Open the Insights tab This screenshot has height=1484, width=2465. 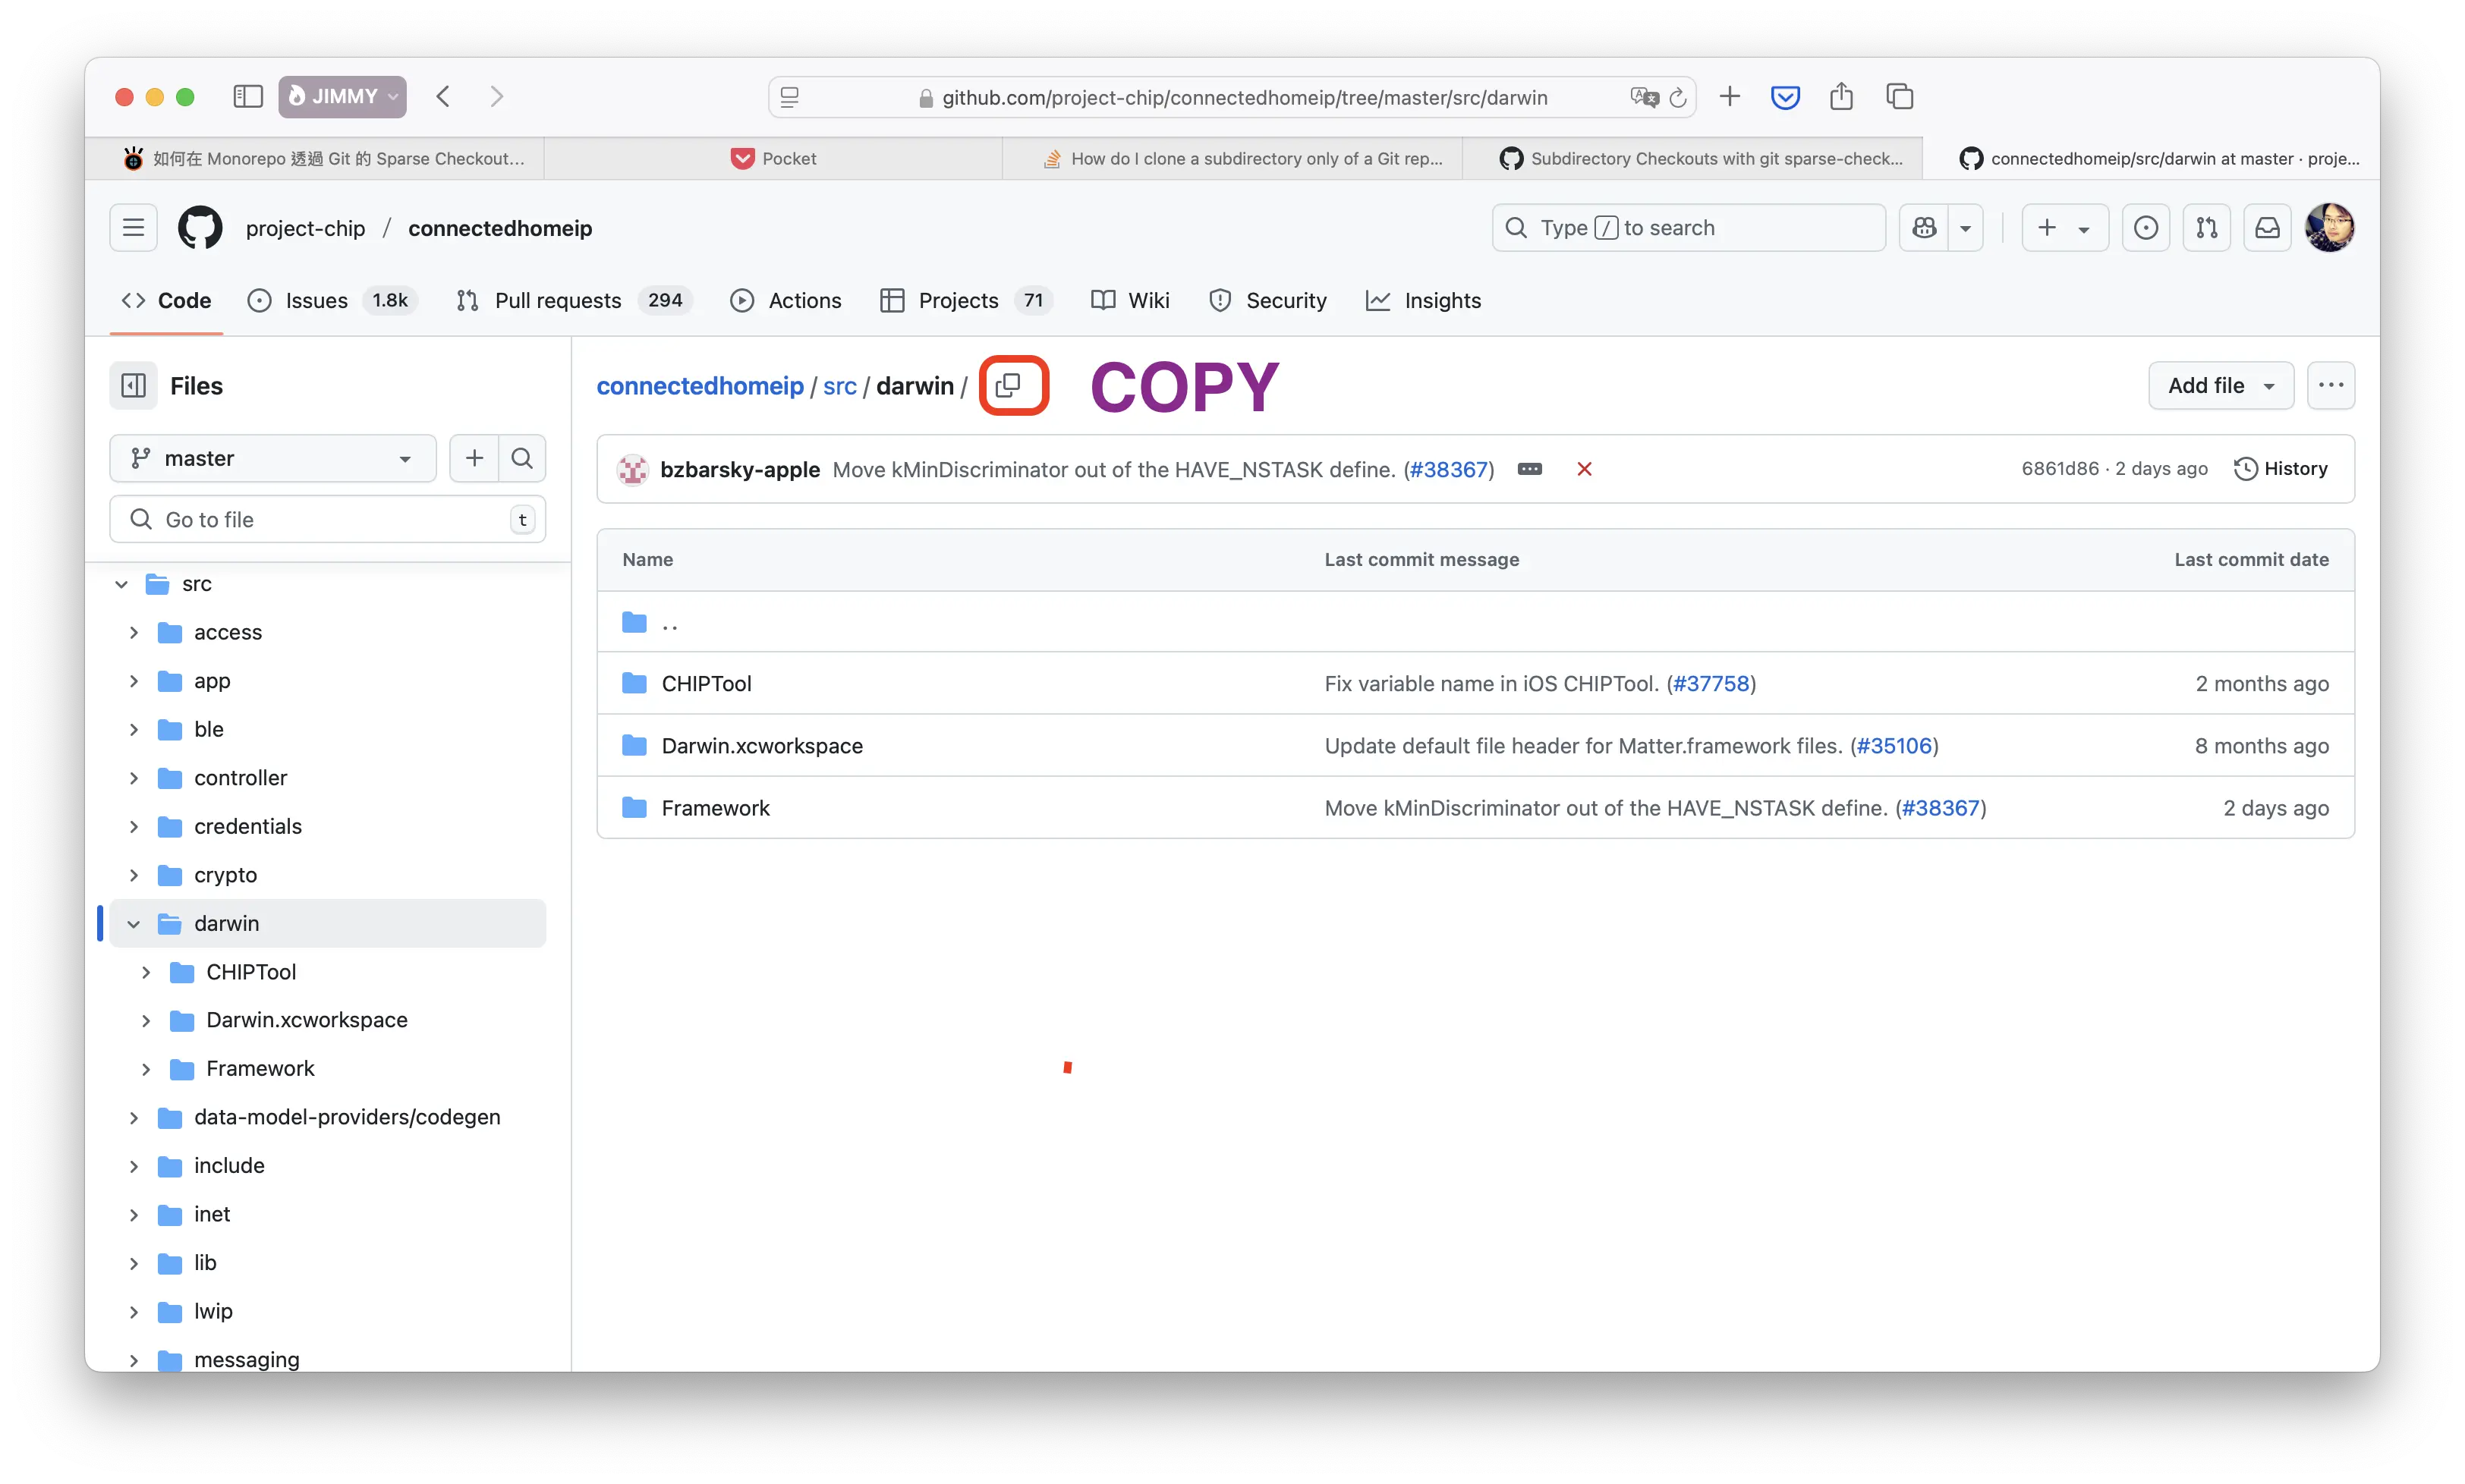[1423, 300]
